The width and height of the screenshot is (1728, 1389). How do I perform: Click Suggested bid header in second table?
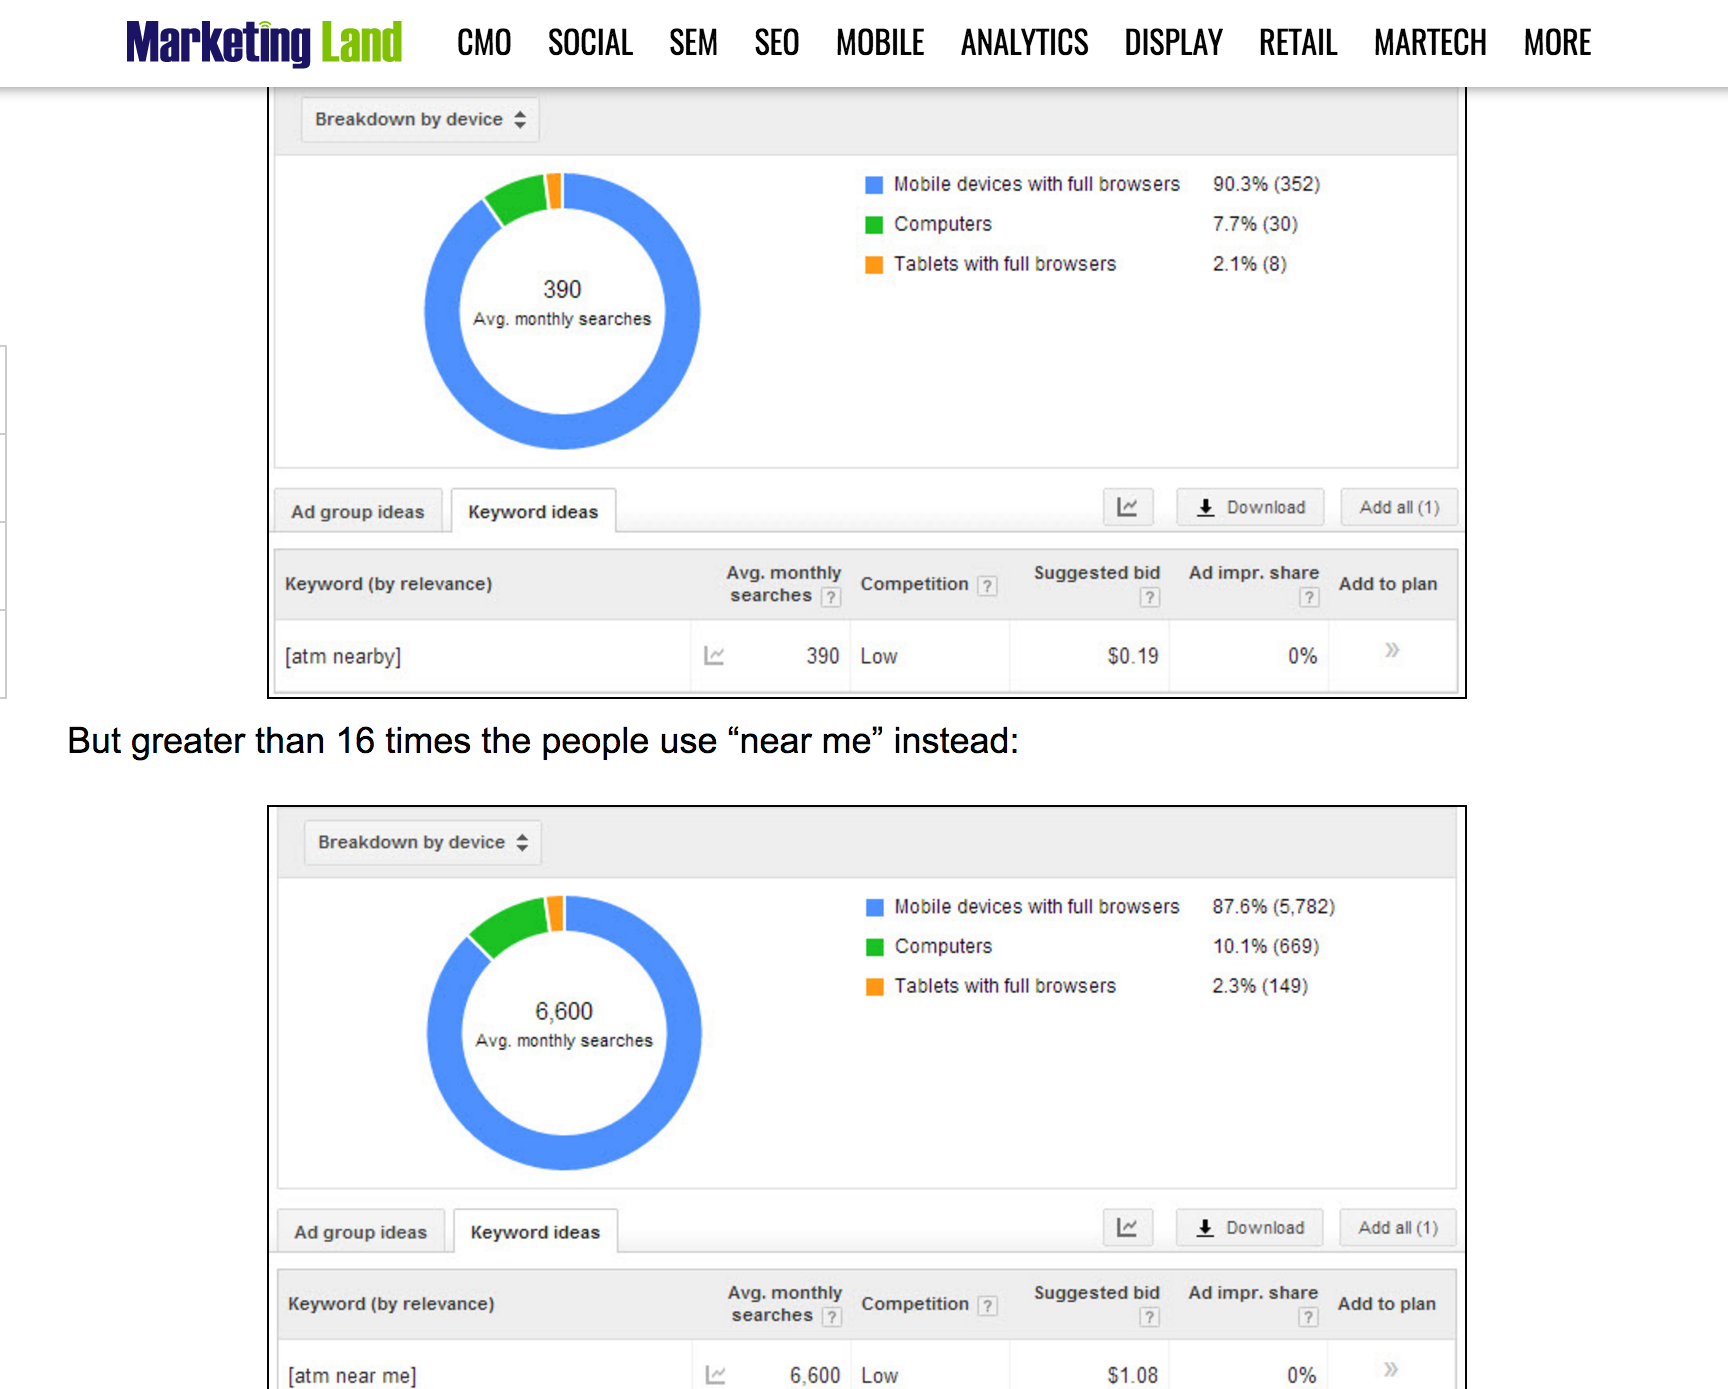pos(1097,1293)
